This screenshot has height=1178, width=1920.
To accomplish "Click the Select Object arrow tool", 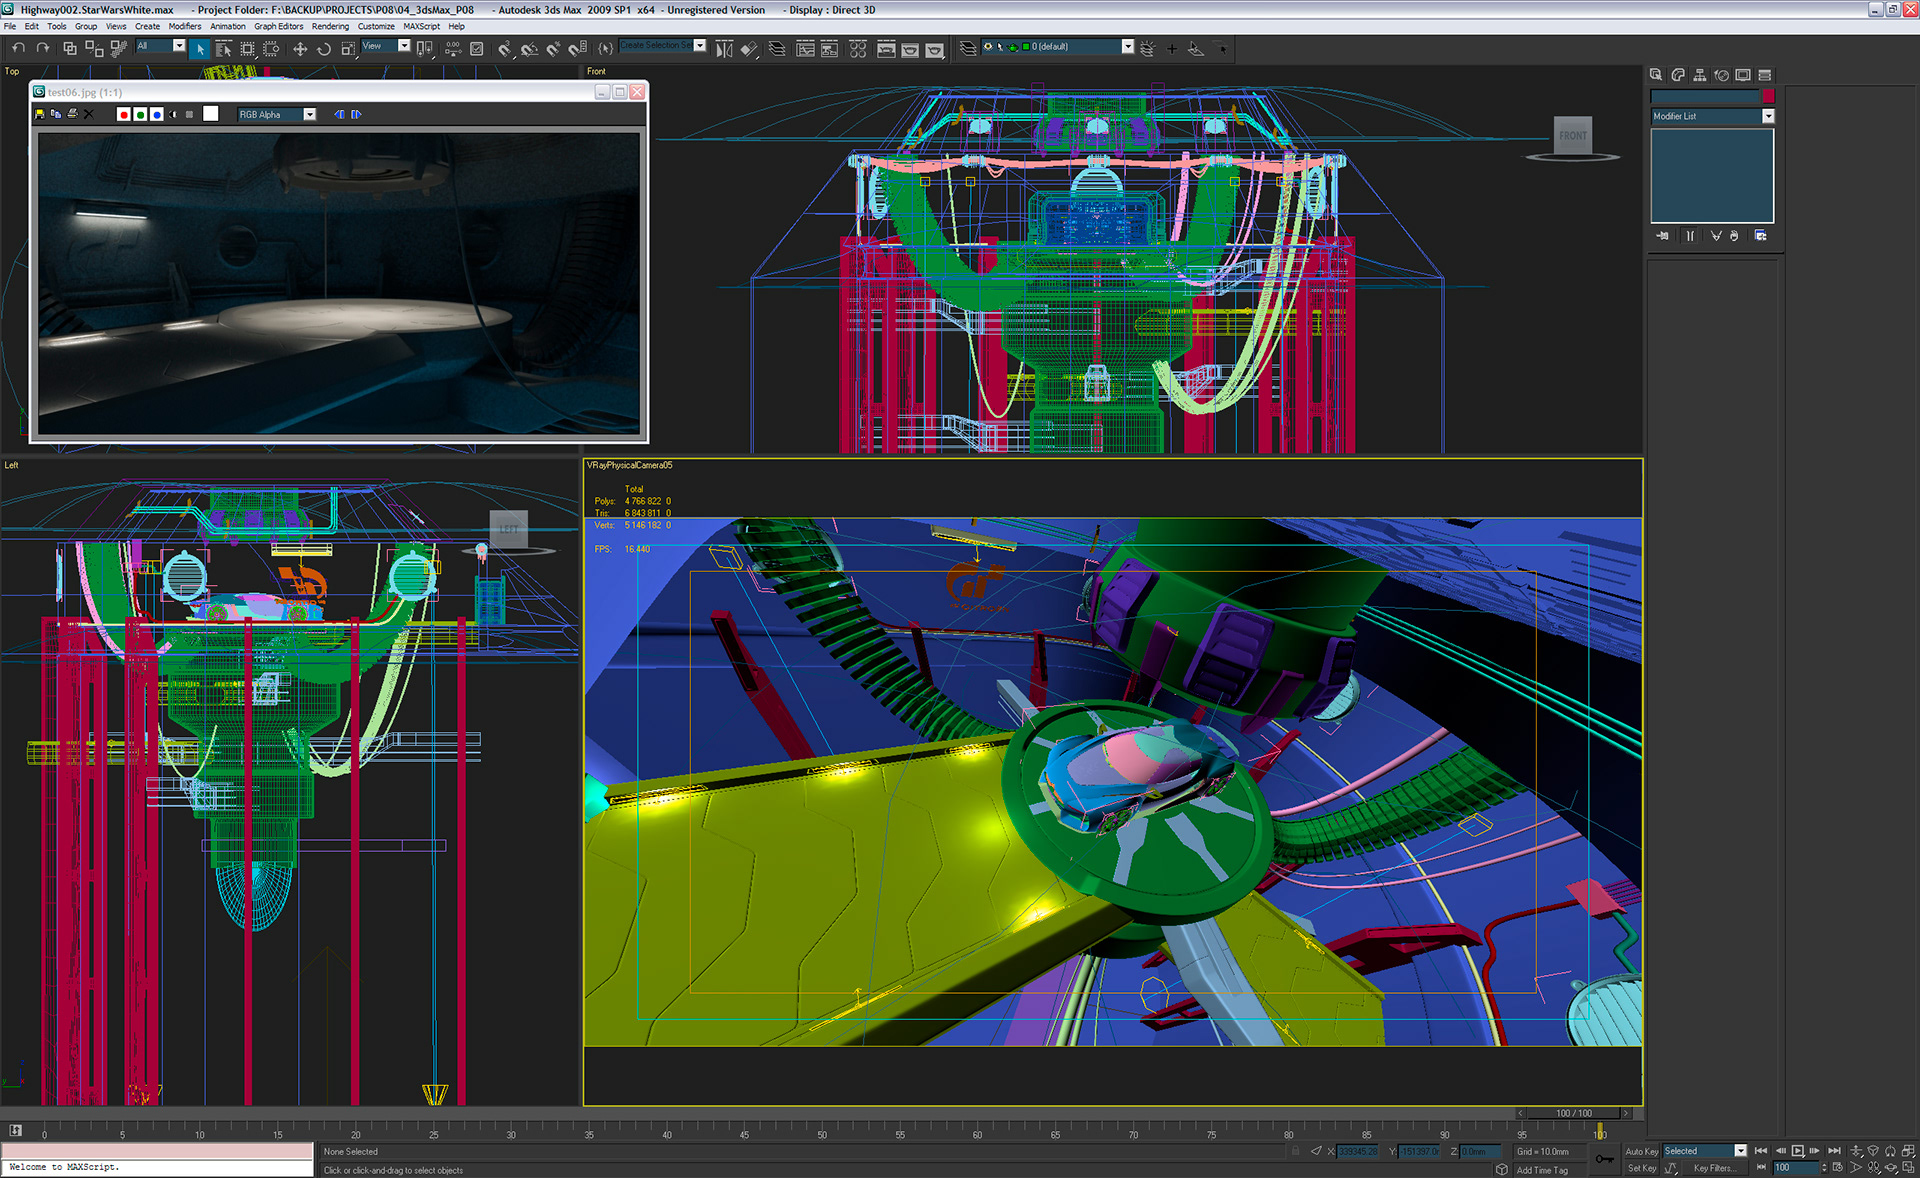I will coord(200,48).
